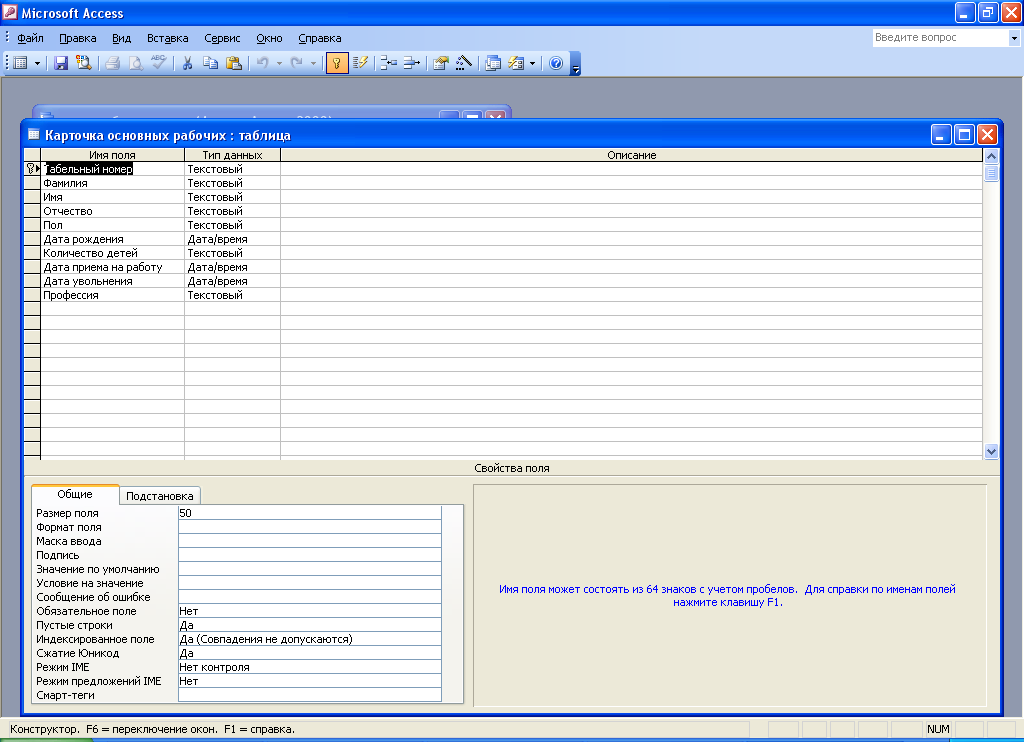Image resolution: width=1024 pixels, height=742 pixels.
Task: Click the table window title bar icon
Action: coord(33,135)
